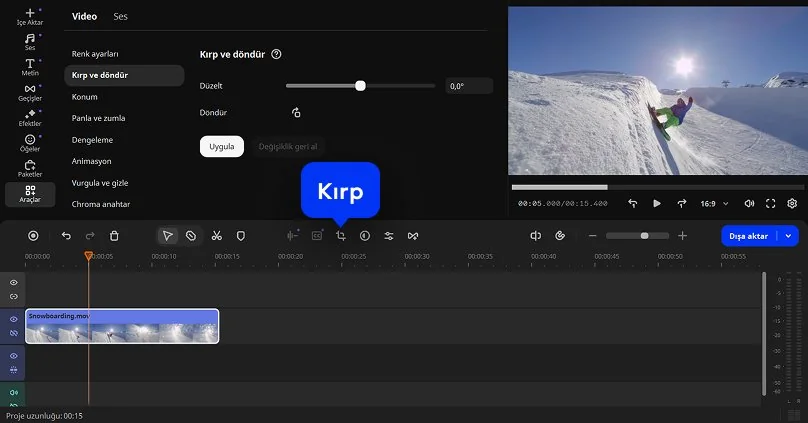The width and height of the screenshot is (808, 423).
Task: Click the Düzelt straighten slider handle
Action: coord(360,87)
